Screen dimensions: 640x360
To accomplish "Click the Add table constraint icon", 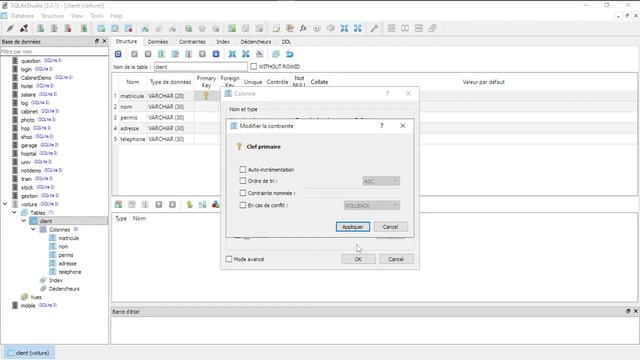I will coord(118,204).
